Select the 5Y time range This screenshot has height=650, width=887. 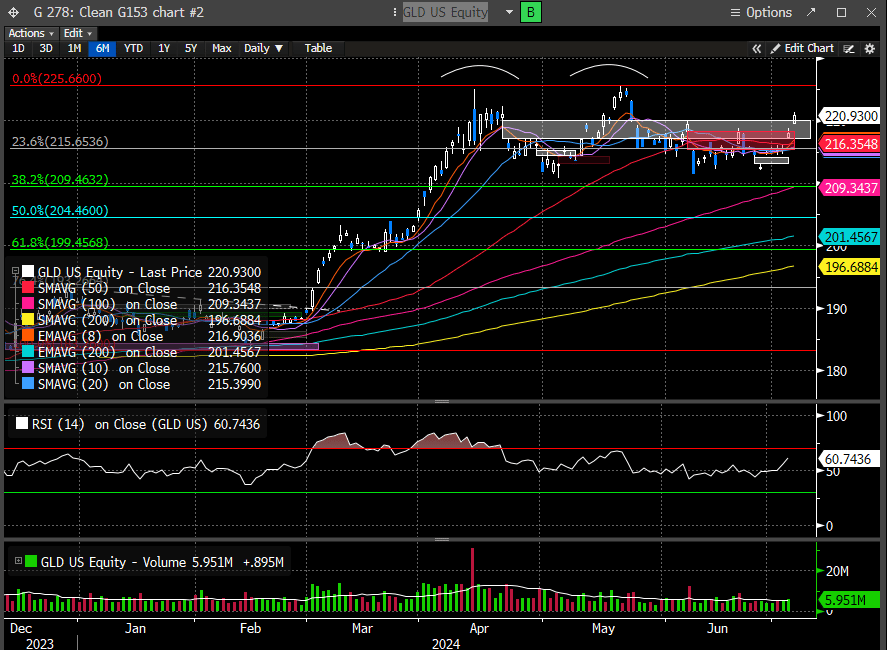pyautogui.click(x=191, y=49)
